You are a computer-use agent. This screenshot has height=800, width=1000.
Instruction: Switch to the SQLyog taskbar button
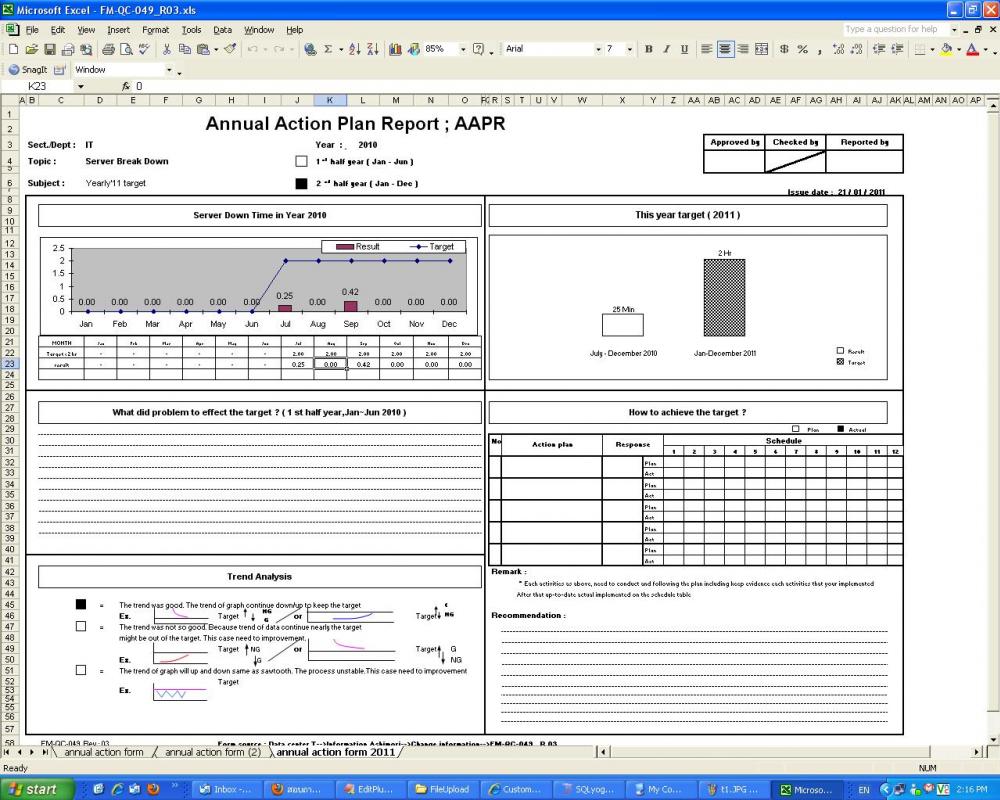pyautogui.click(x=587, y=789)
